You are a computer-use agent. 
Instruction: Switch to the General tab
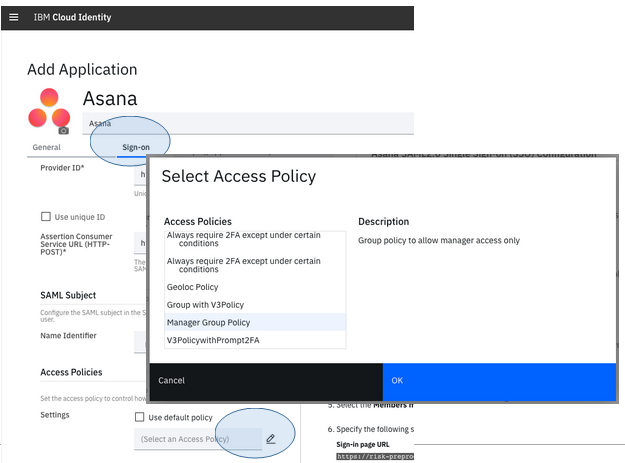(x=46, y=147)
